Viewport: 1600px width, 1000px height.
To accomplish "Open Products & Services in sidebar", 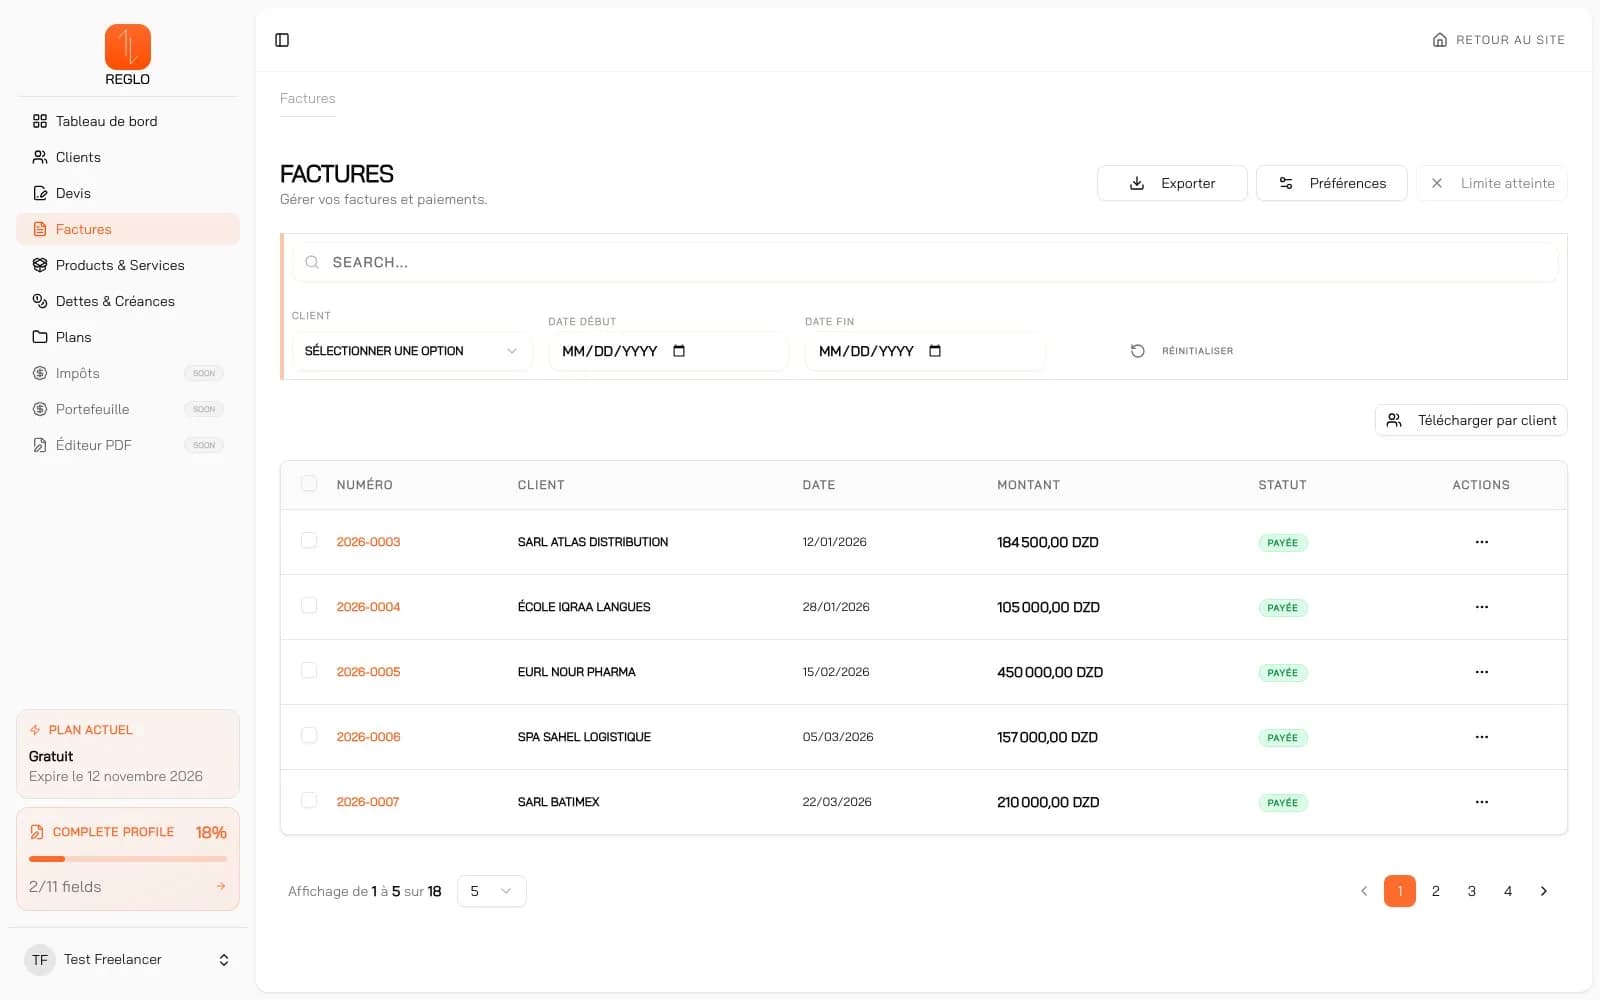I will [128, 265].
